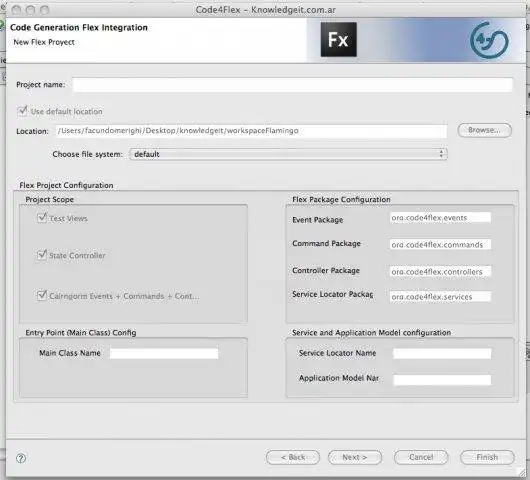This screenshot has width=530, height=480.
Task: Click the Location path field
Action: (251, 131)
